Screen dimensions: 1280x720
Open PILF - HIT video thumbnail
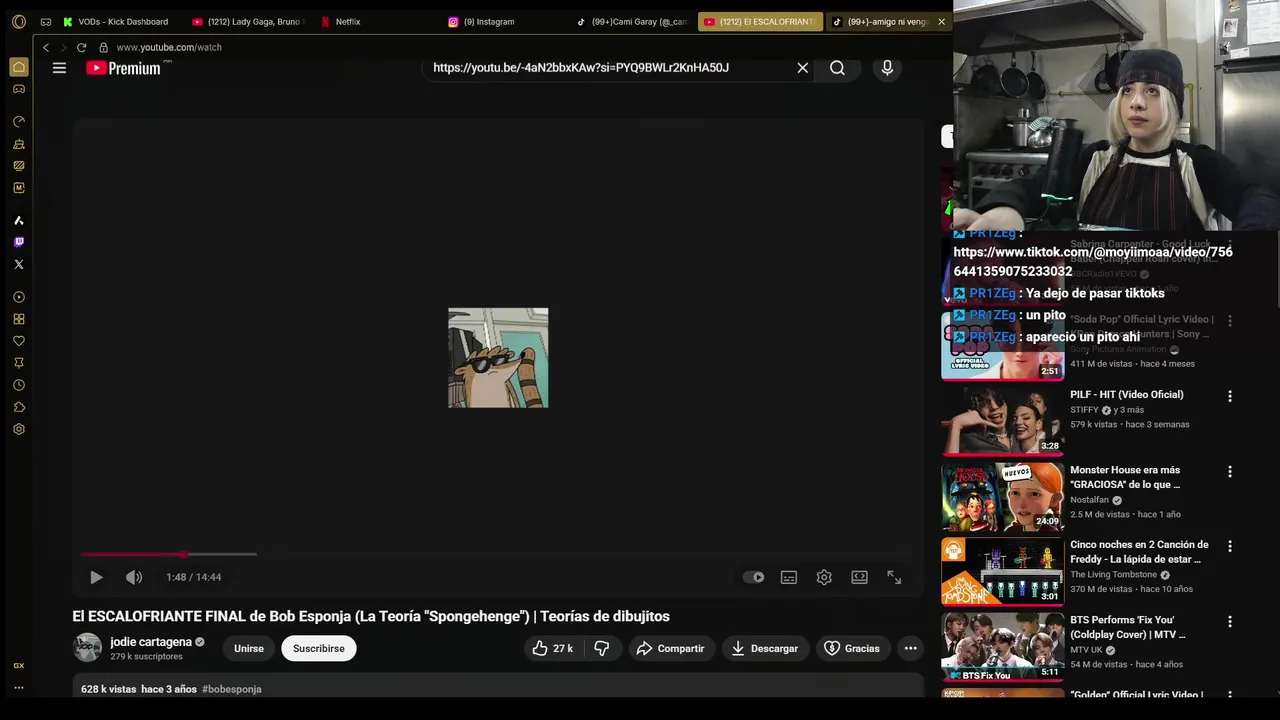pyautogui.click(x=1002, y=420)
